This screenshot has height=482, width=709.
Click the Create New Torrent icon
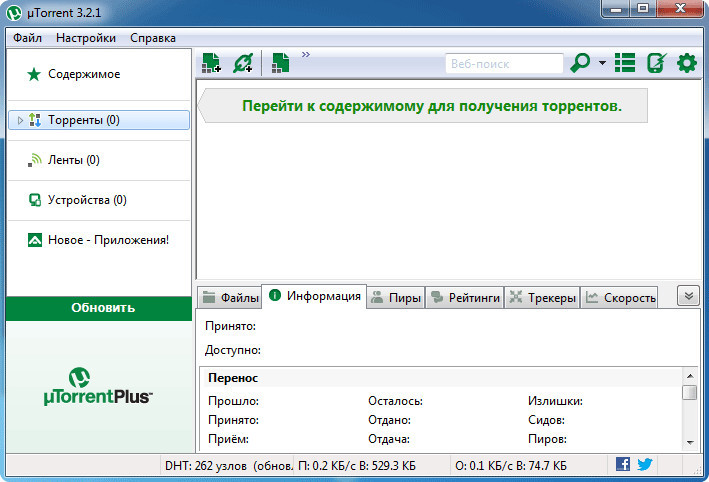coord(280,63)
